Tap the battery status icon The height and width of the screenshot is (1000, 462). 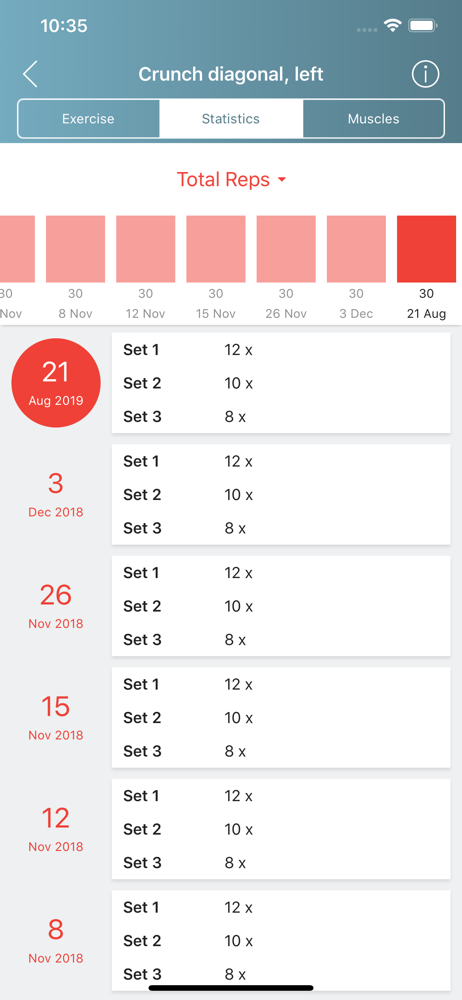(422, 26)
